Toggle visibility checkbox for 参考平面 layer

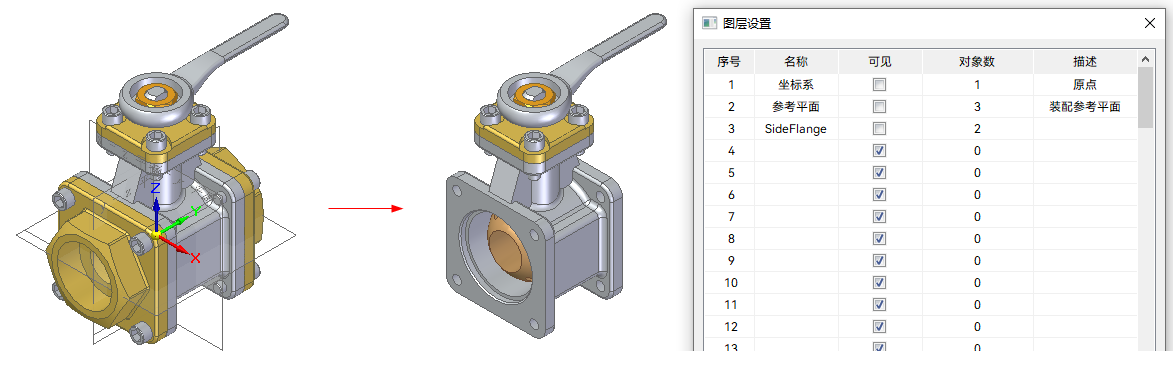pyautogui.click(x=879, y=107)
